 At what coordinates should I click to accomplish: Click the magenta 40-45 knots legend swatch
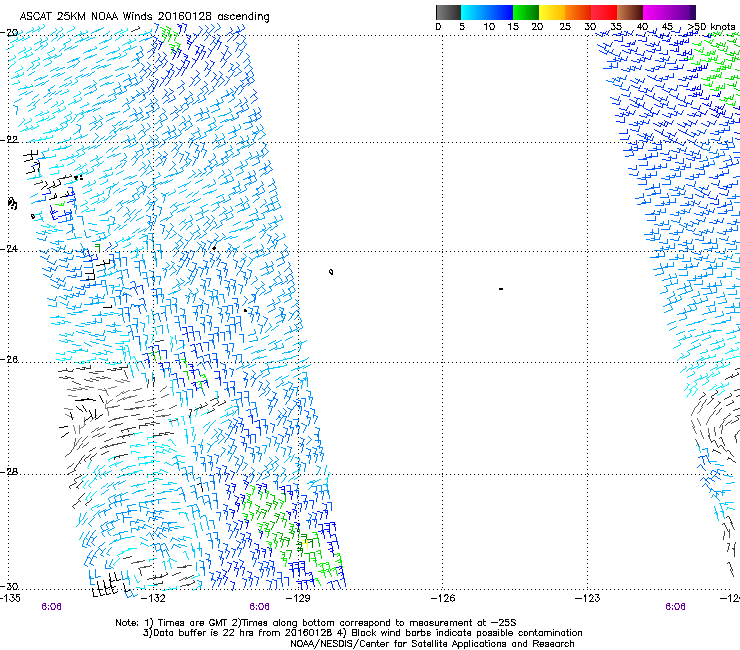pyautogui.click(x=656, y=12)
